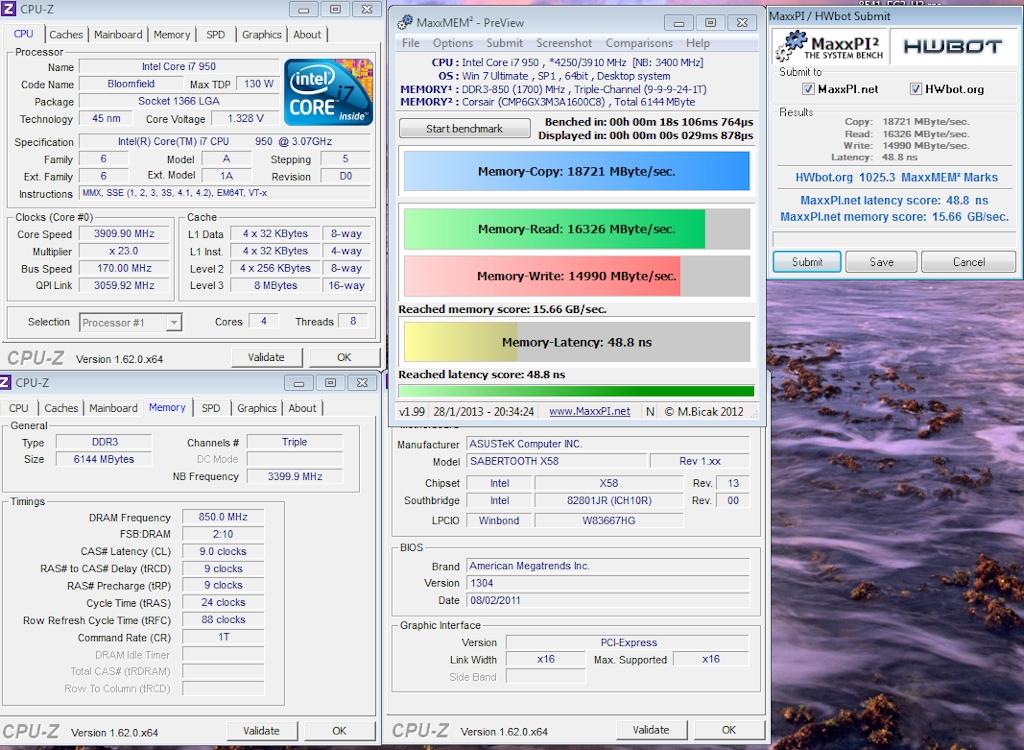Click OK in mainboard CPU-Z window
This screenshot has width=1024, height=750.
click(729, 730)
